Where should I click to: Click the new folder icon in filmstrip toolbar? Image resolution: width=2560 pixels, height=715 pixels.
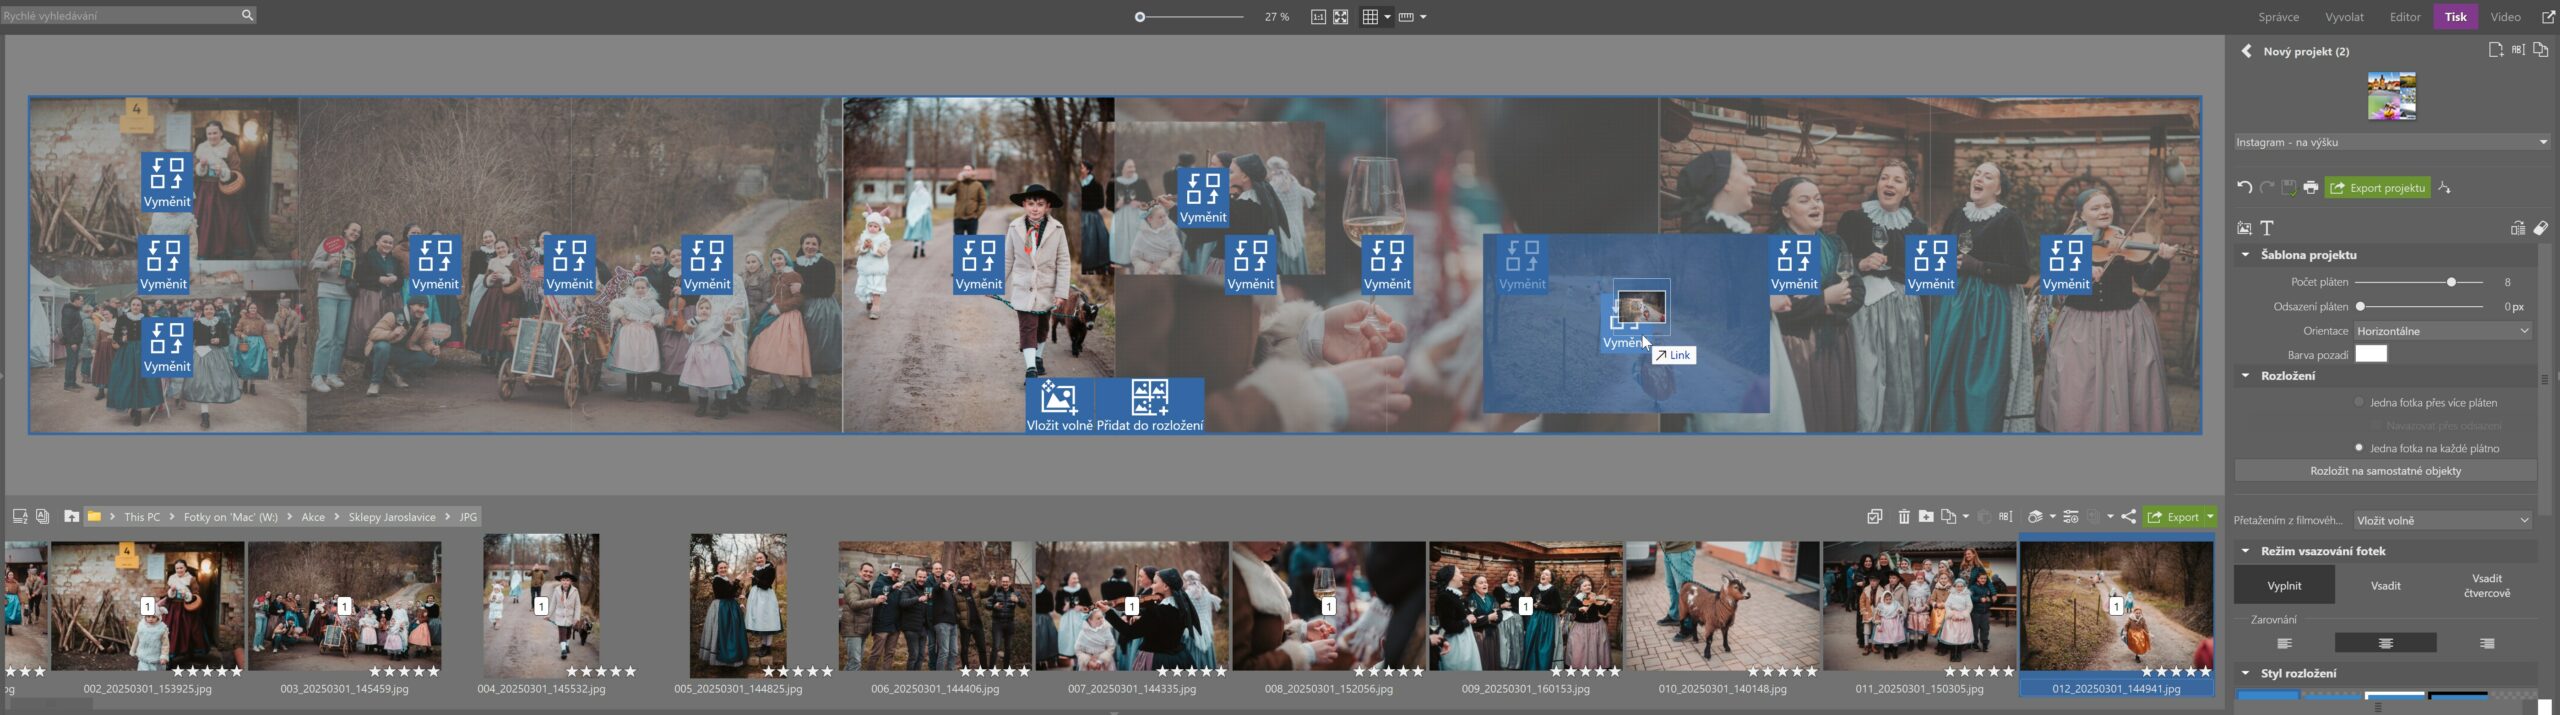(x=1926, y=517)
